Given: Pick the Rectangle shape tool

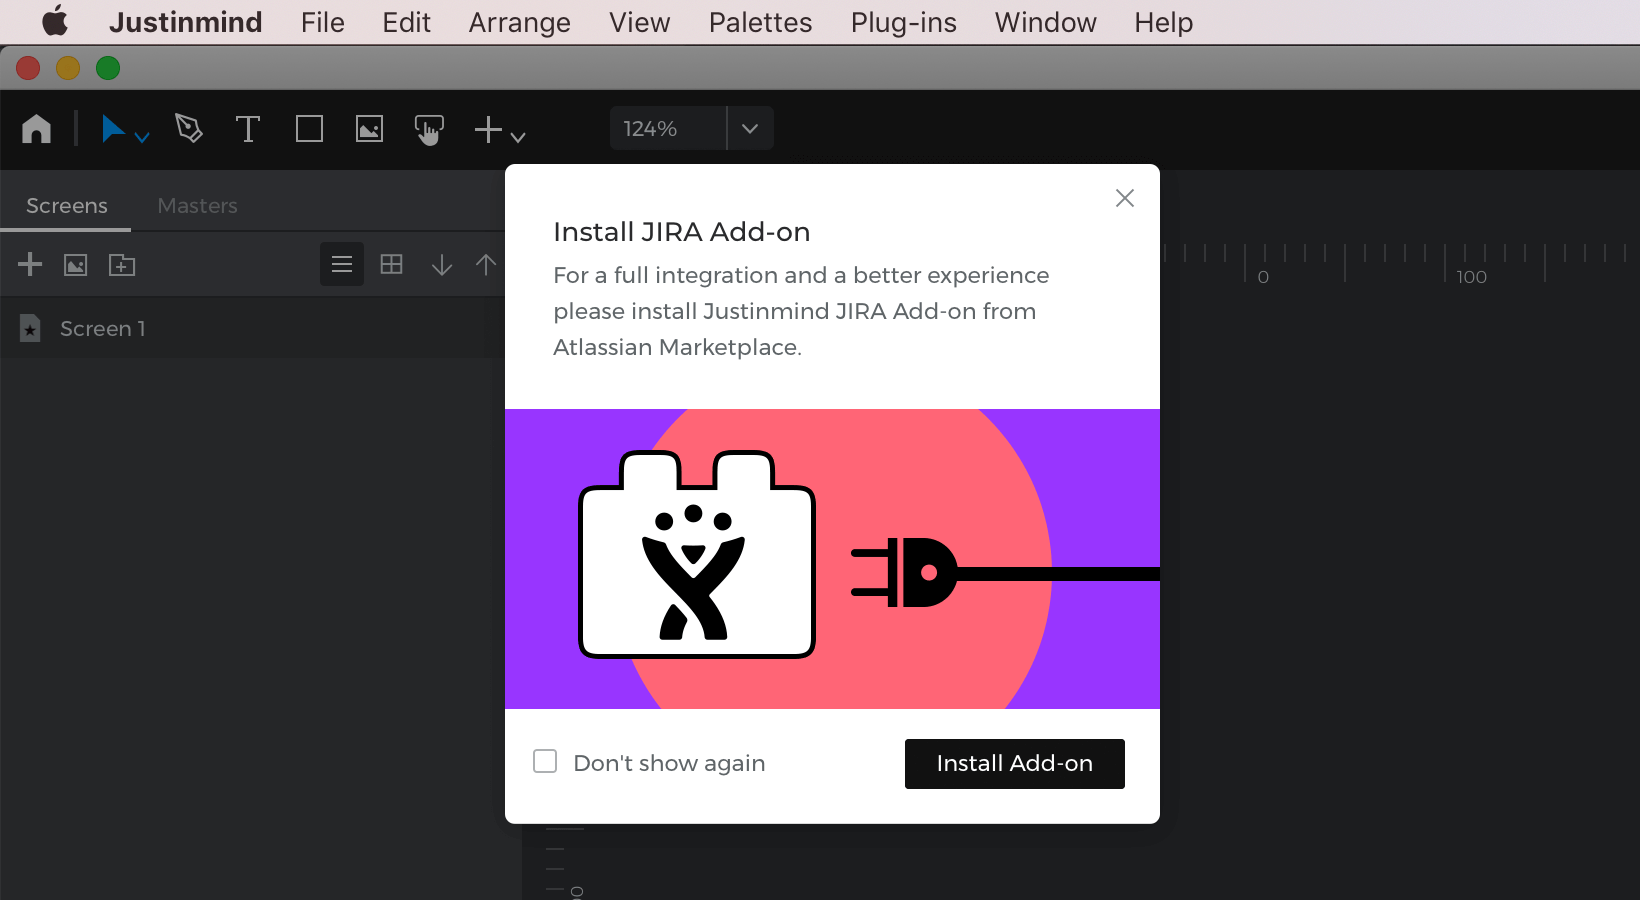Looking at the screenshot, I should 309,129.
